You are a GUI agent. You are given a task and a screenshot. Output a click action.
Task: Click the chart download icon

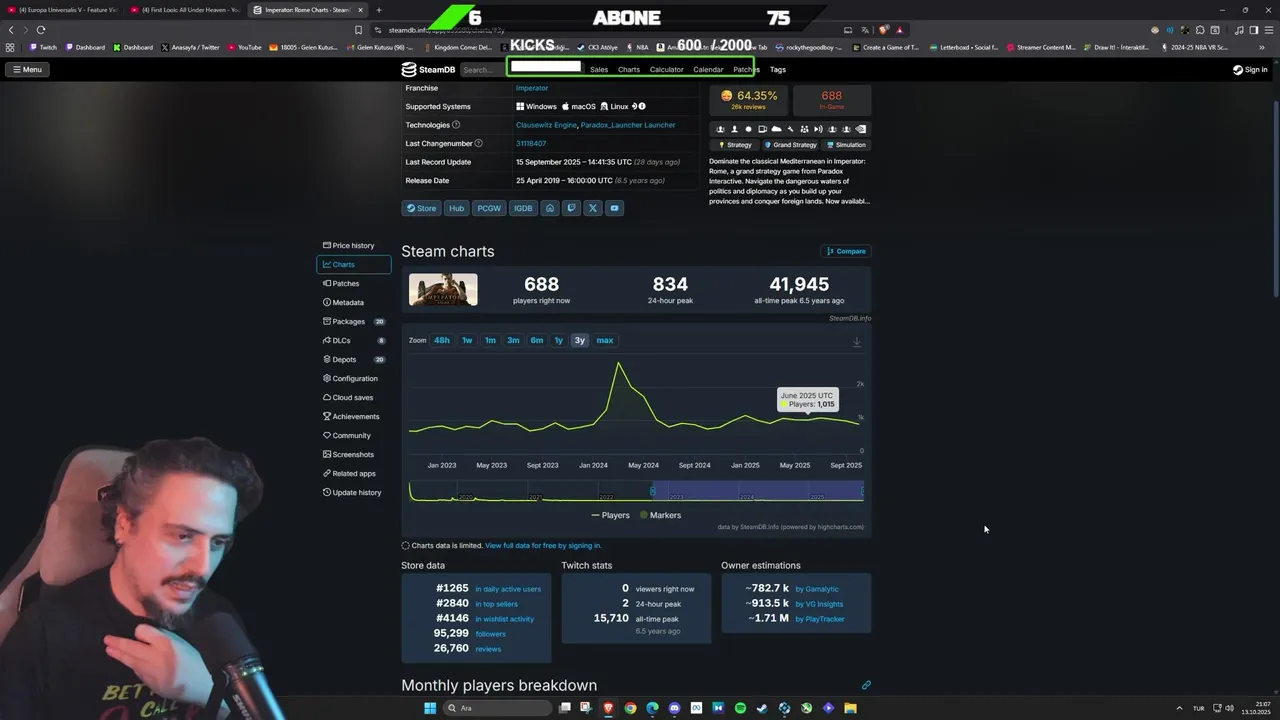pos(856,342)
